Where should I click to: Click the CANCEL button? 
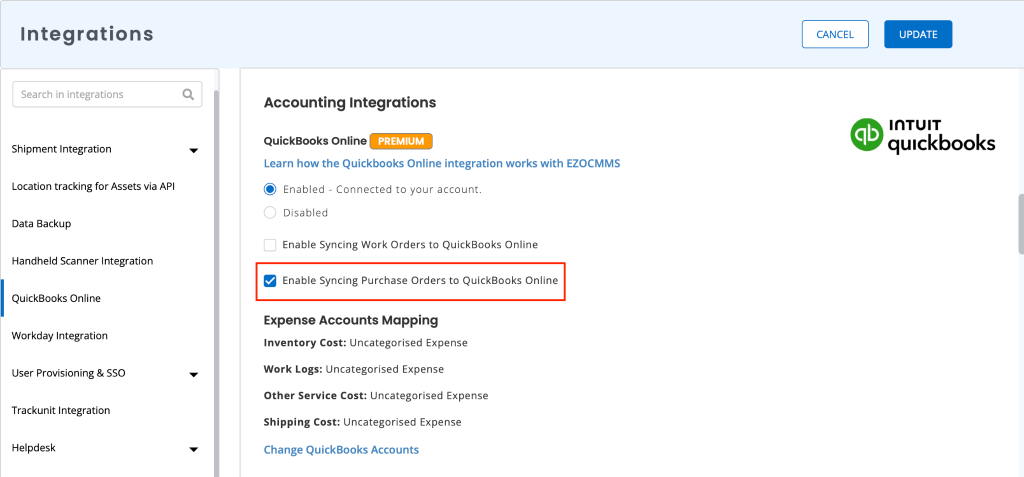click(835, 35)
